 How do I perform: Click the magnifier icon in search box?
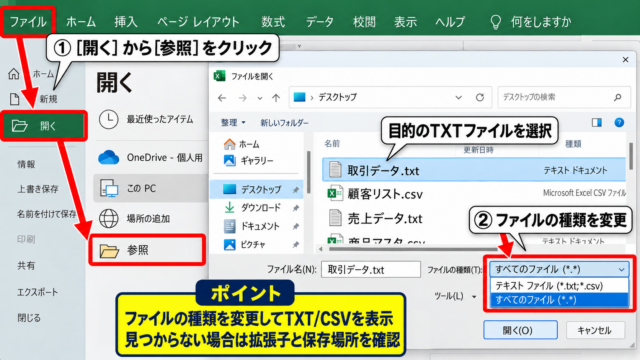click(x=618, y=97)
